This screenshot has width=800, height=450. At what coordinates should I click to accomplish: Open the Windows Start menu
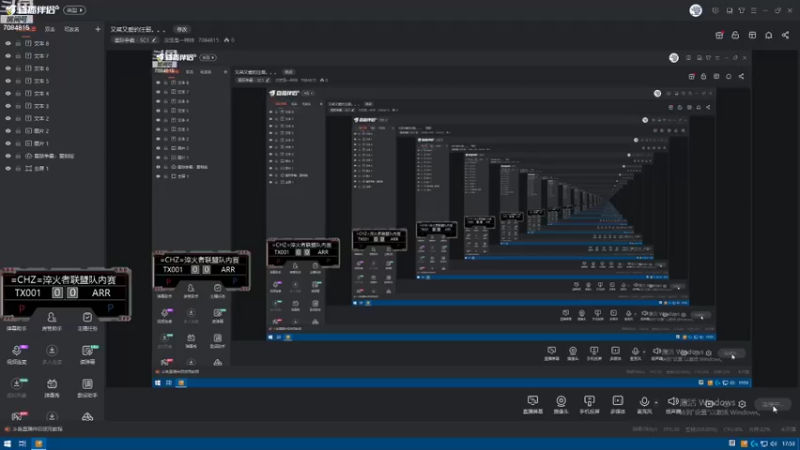[7, 444]
